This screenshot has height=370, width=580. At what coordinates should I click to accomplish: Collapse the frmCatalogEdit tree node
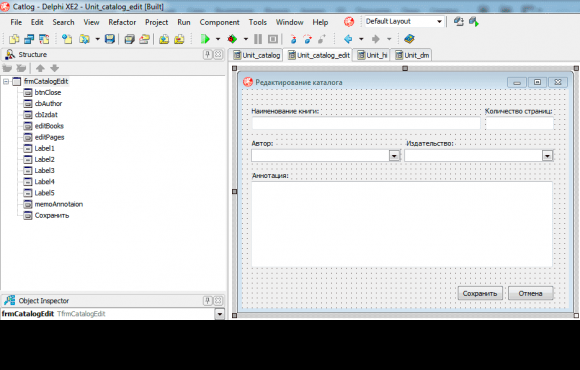[6, 81]
